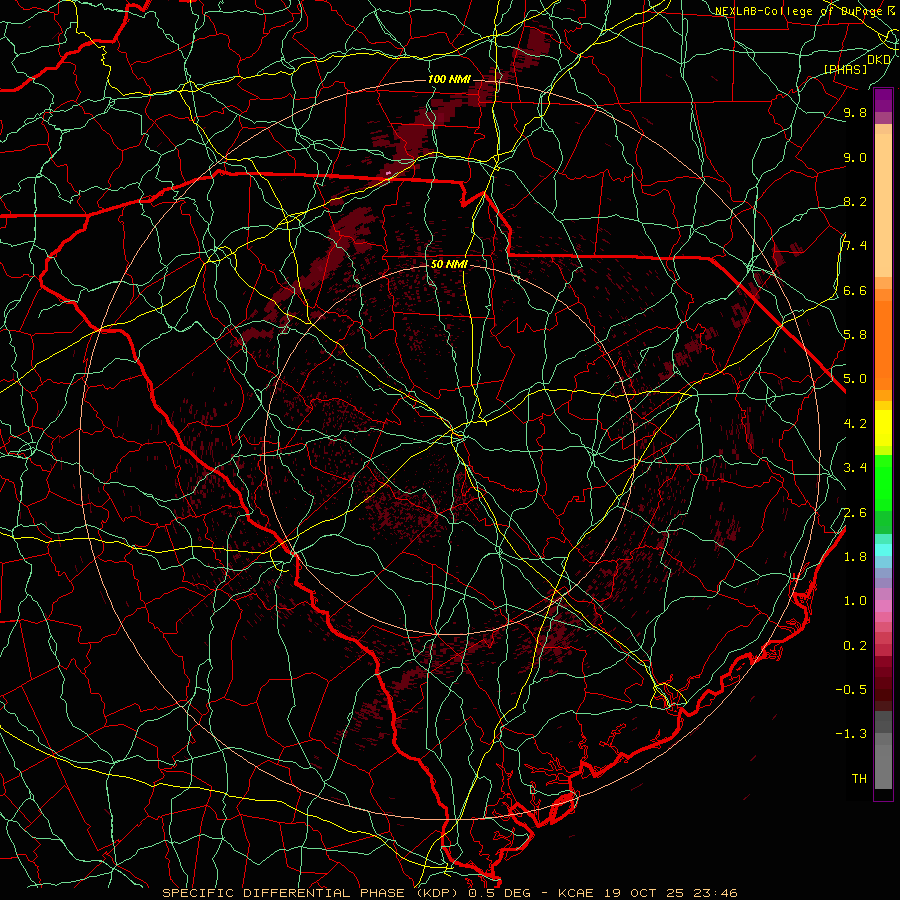Click the 7.4 legend value
This screenshot has height=900, width=900.
(855, 246)
